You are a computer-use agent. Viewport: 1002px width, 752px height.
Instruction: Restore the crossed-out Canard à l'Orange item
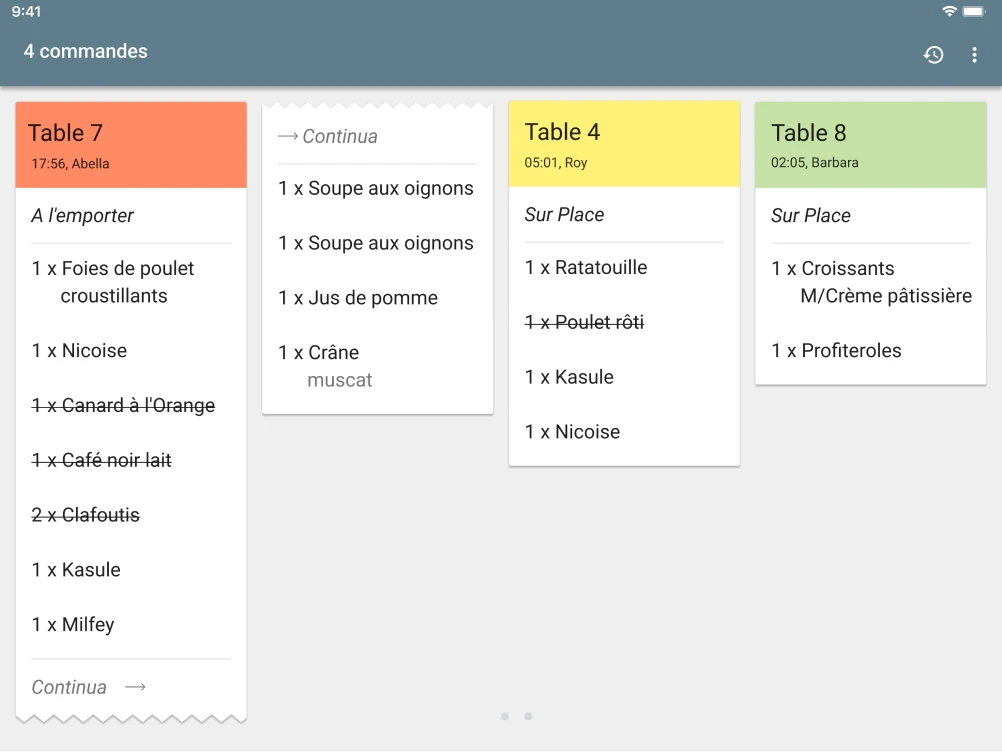[x=123, y=406]
